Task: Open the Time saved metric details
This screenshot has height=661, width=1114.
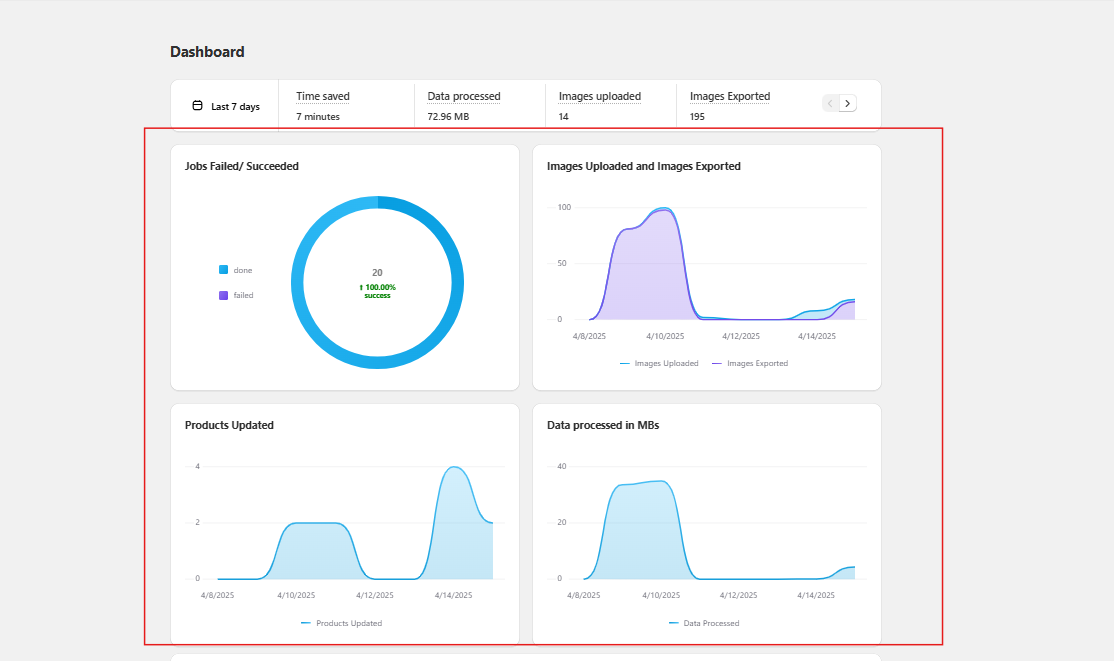Action: click(x=323, y=97)
